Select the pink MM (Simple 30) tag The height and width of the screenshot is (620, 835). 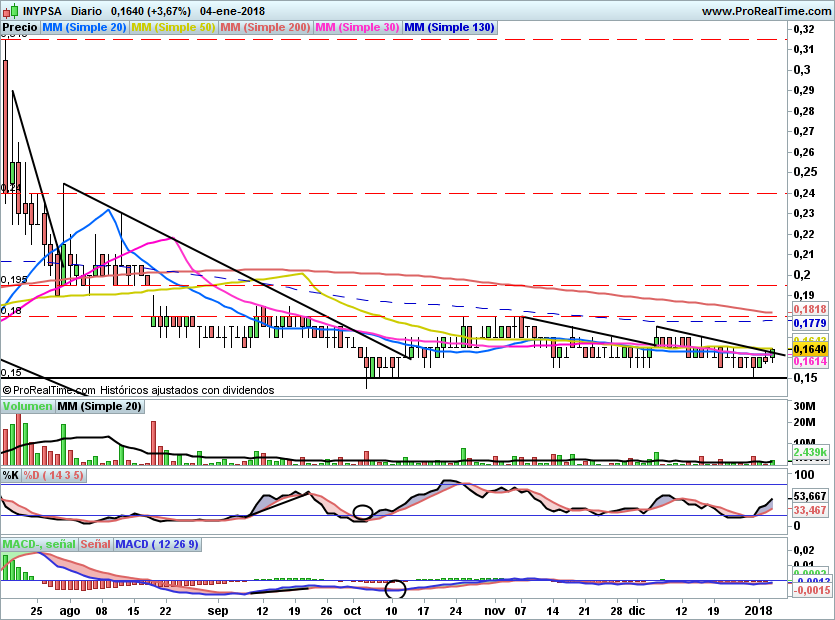[x=357, y=28]
